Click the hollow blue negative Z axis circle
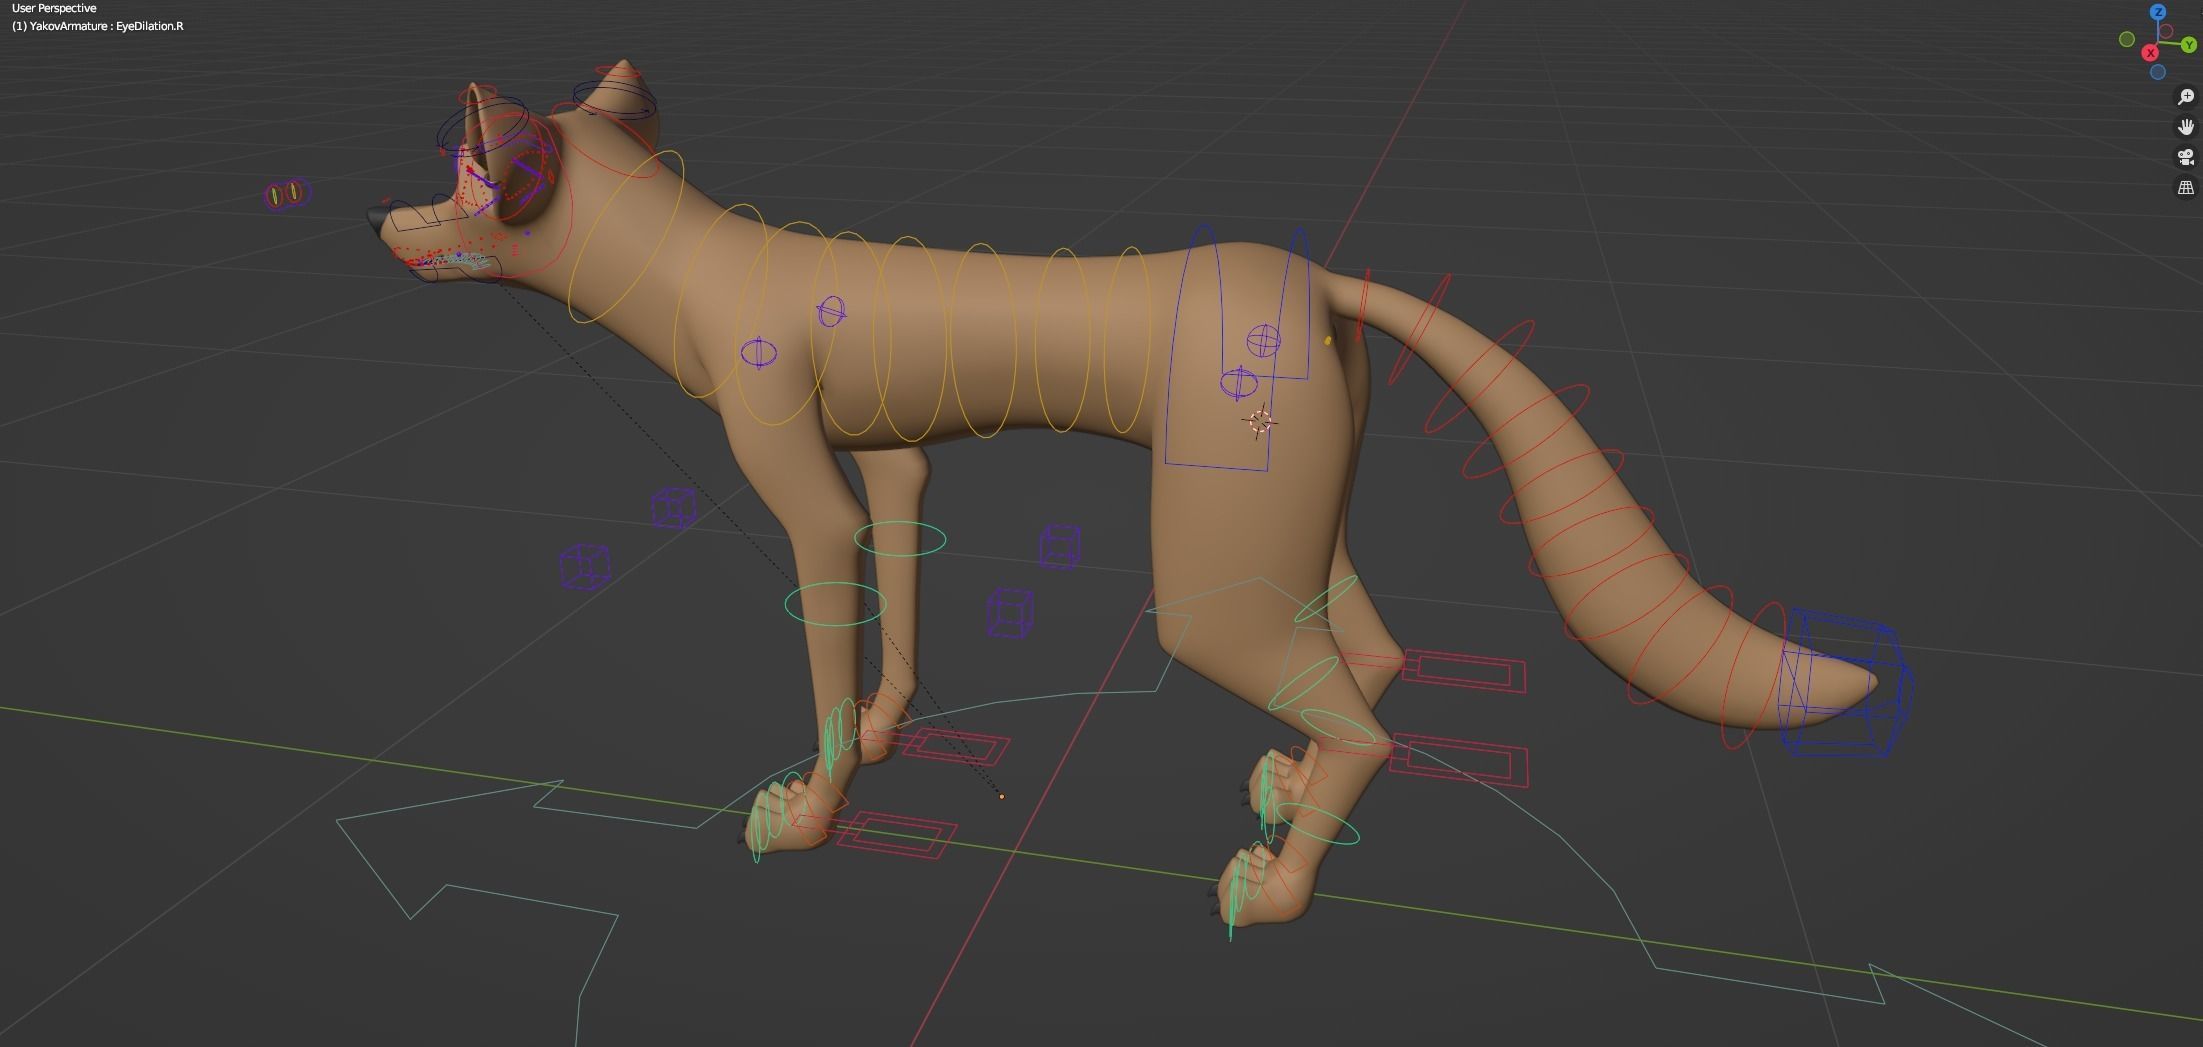This screenshot has height=1047, width=2203. click(x=2158, y=72)
